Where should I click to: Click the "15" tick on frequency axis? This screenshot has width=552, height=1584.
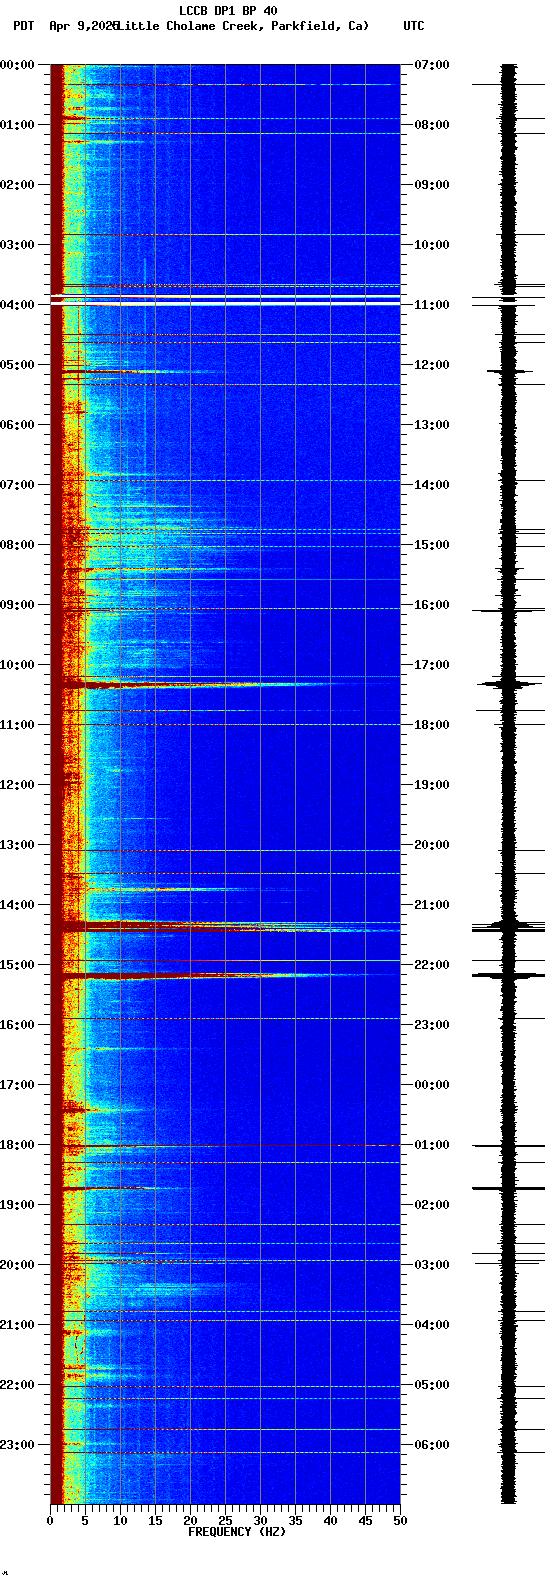point(155,1522)
